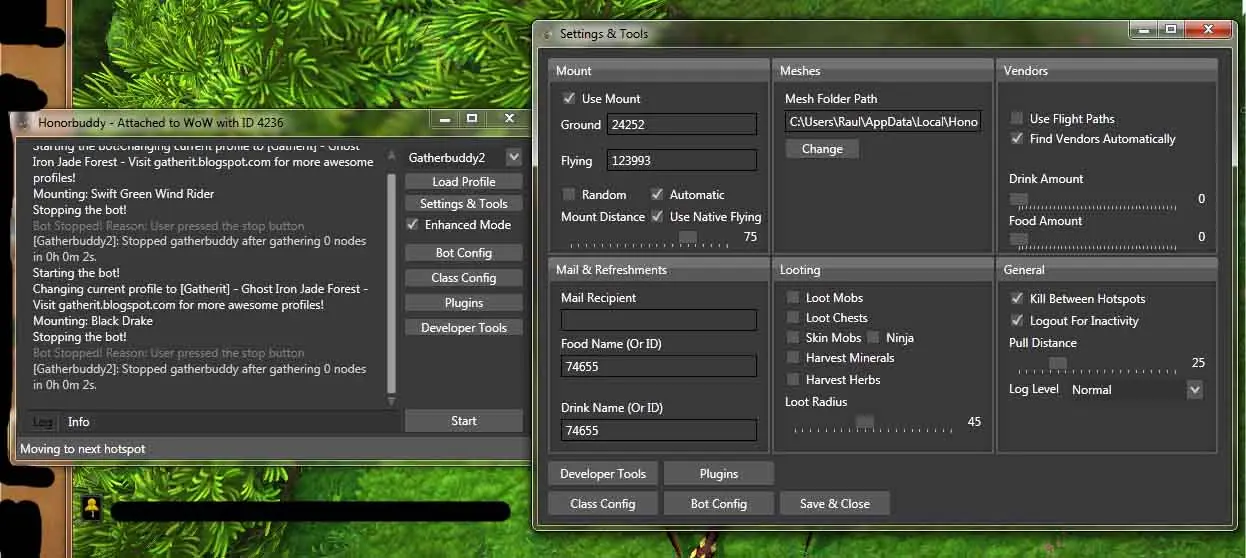Open Bot Config in Honorbuddy window
Screen dimensions: 1246x558
[x=464, y=252]
